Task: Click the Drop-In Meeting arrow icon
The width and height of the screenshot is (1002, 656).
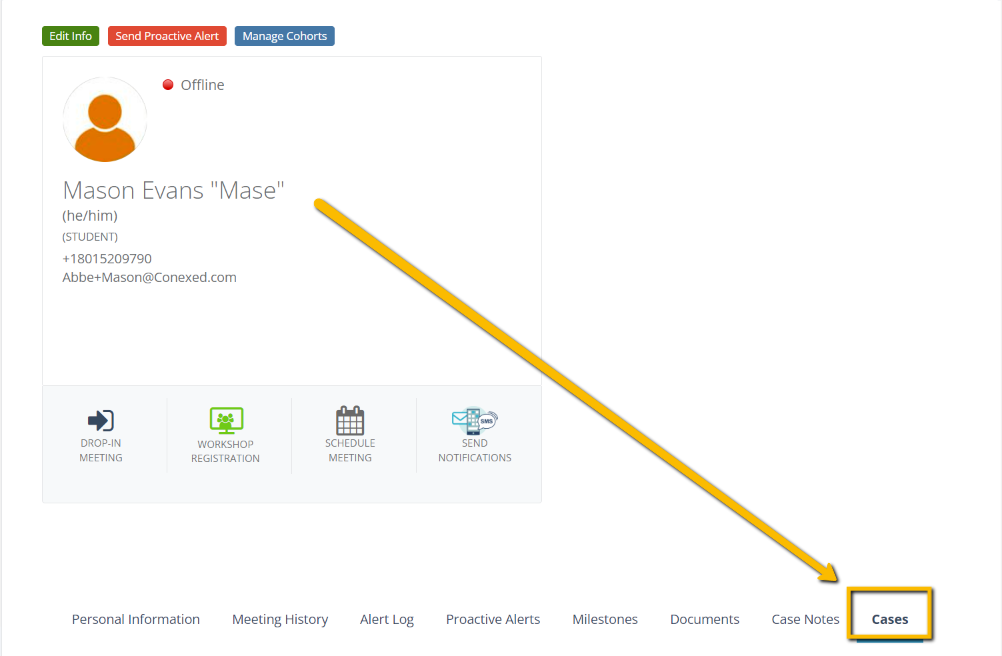Action: click(101, 420)
